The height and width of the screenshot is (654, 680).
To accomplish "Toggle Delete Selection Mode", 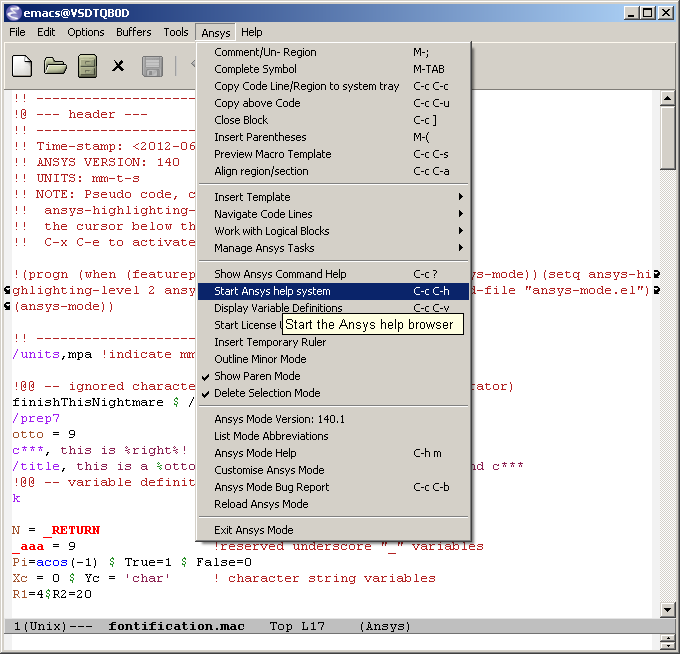I will [333, 393].
